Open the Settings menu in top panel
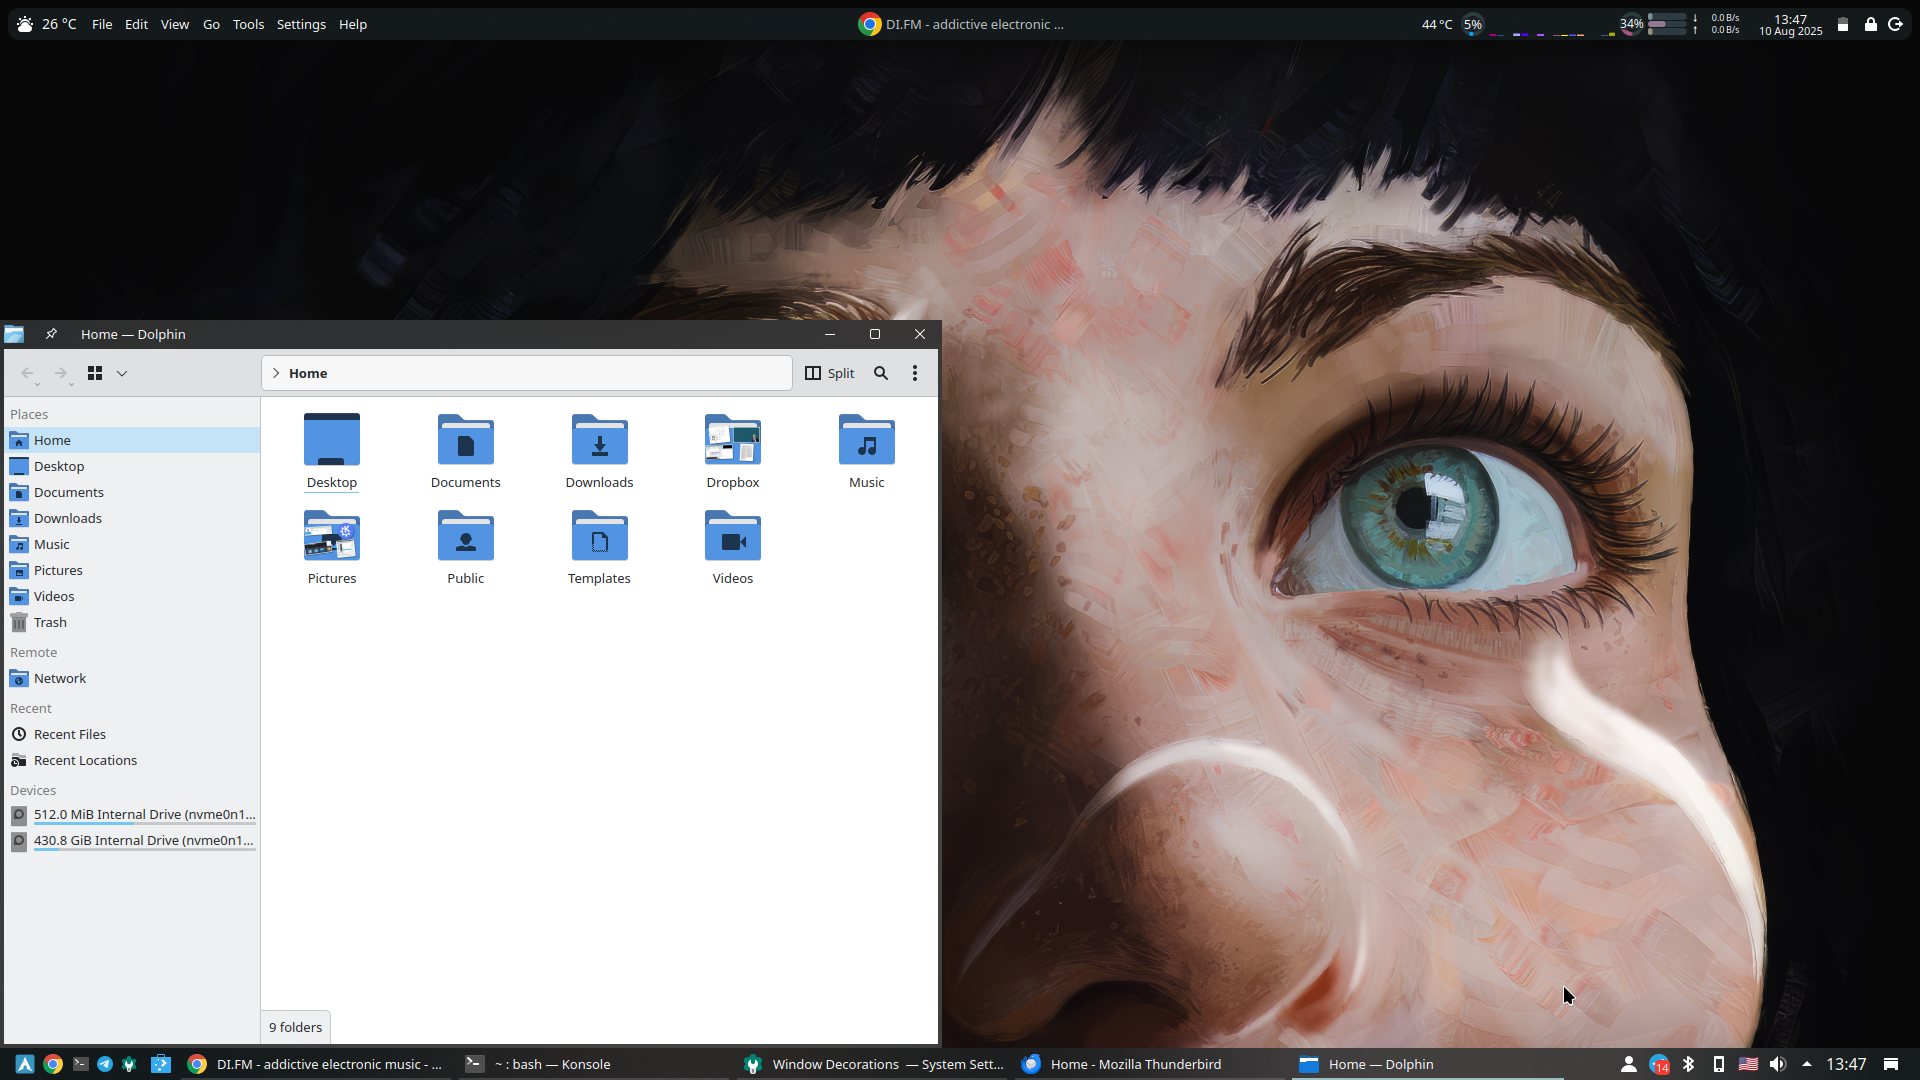Screen dimensions: 1920x1080 [301, 24]
